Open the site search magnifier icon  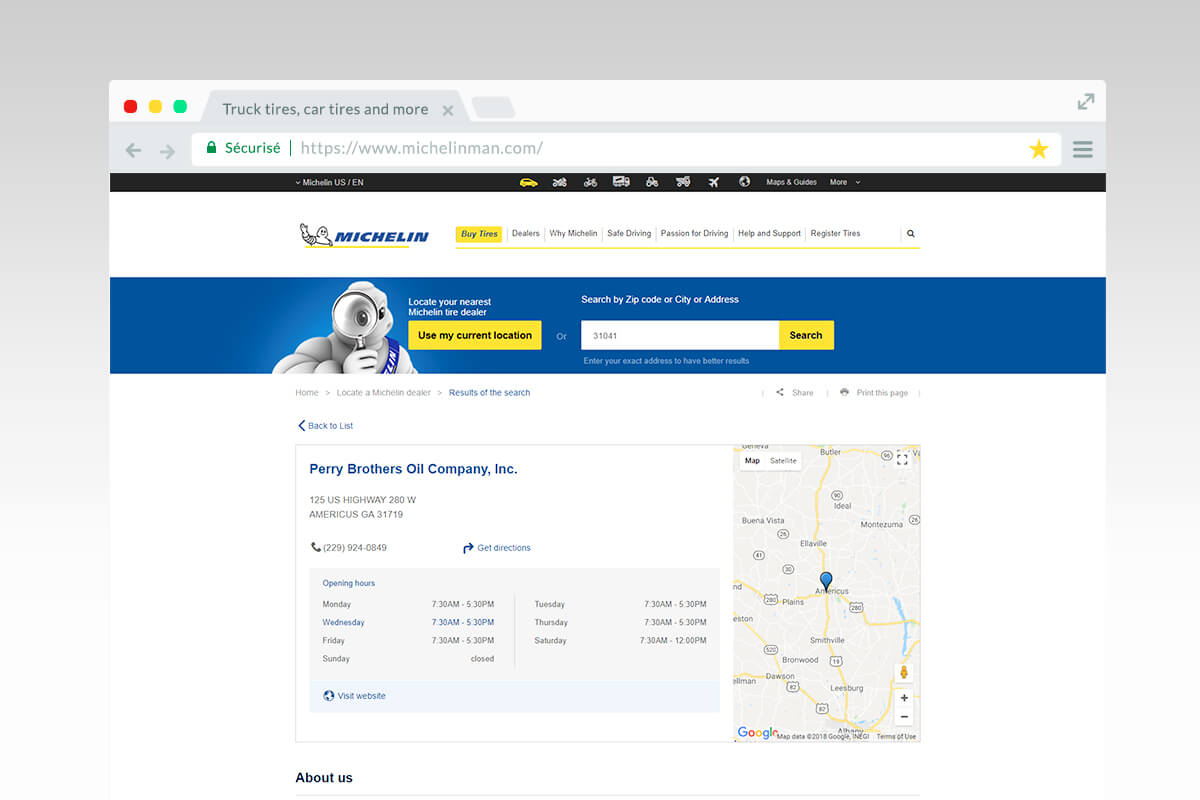pos(911,233)
